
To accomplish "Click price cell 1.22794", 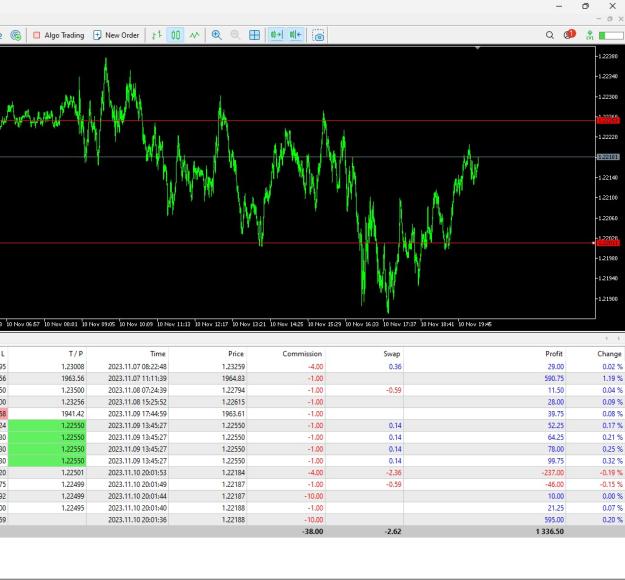I will point(233,390).
